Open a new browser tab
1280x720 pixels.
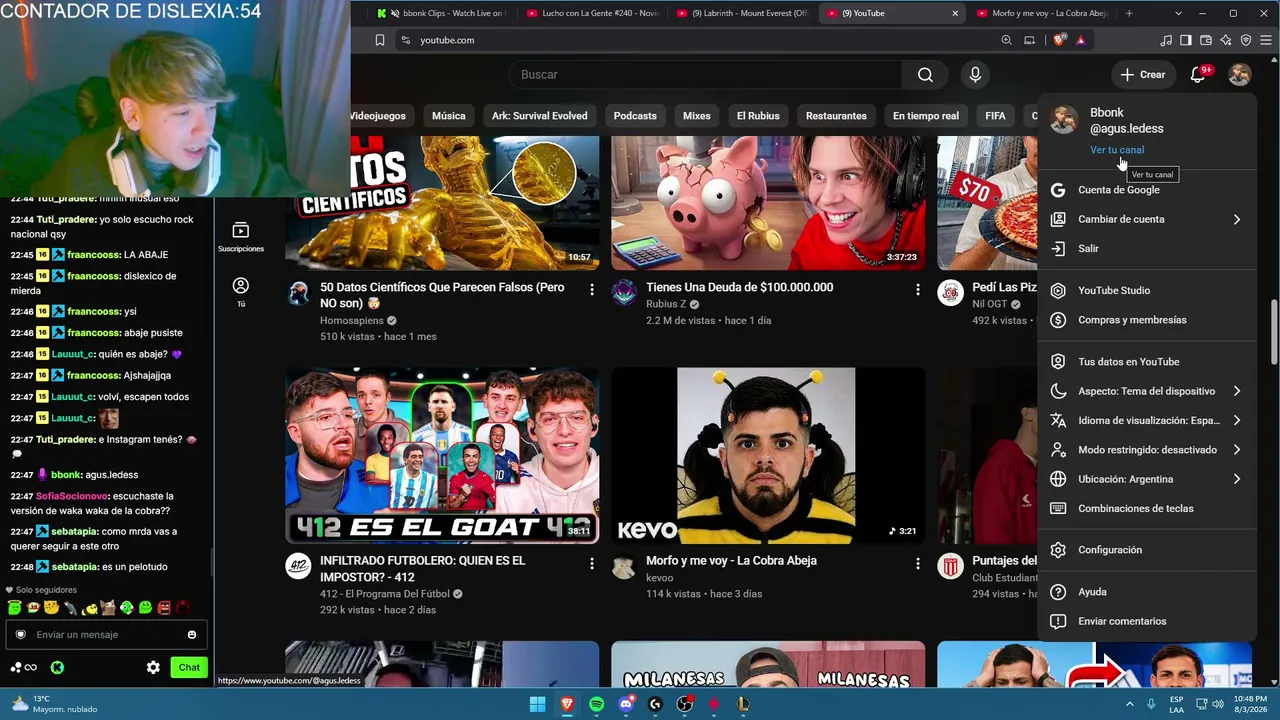click(1129, 13)
